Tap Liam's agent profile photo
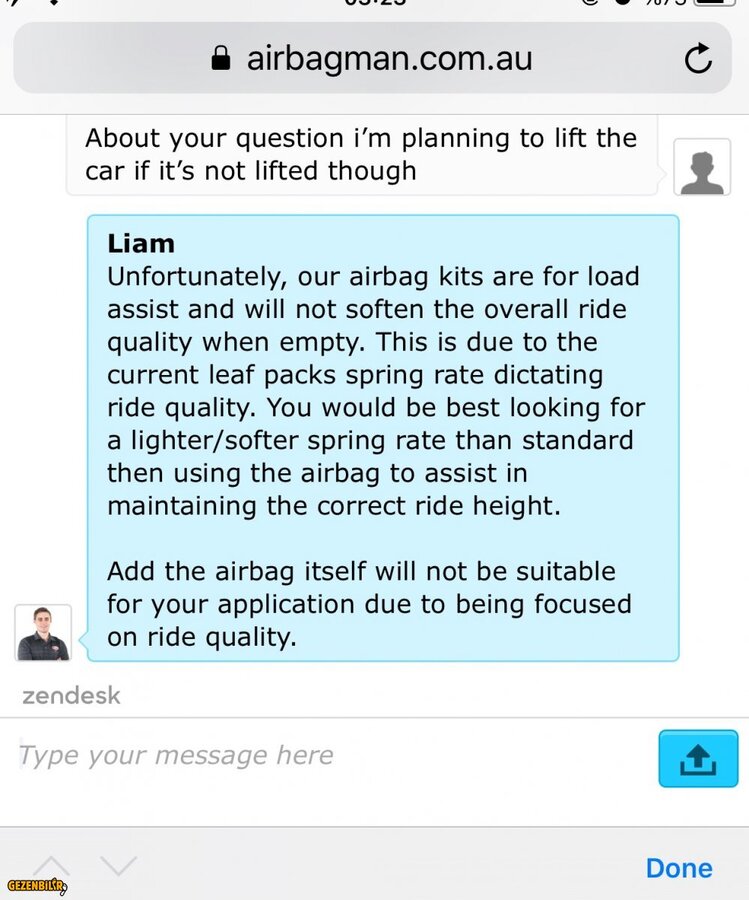 [x=43, y=633]
